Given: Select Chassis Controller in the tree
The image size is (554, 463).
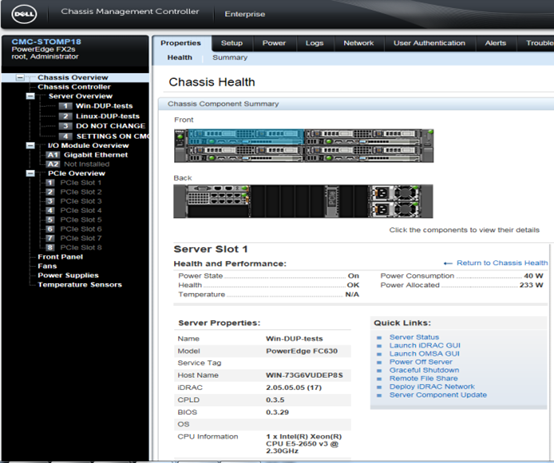Looking at the screenshot, I should pyautogui.click(x=74, y=87).
